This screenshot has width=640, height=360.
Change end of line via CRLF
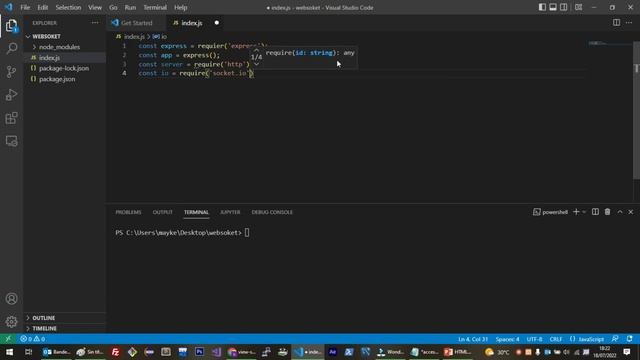(x=556, y=339)
